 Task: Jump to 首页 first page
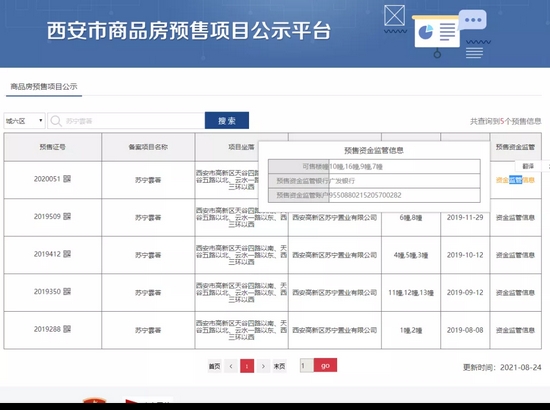pyautogui.click(x=215, y=366)
